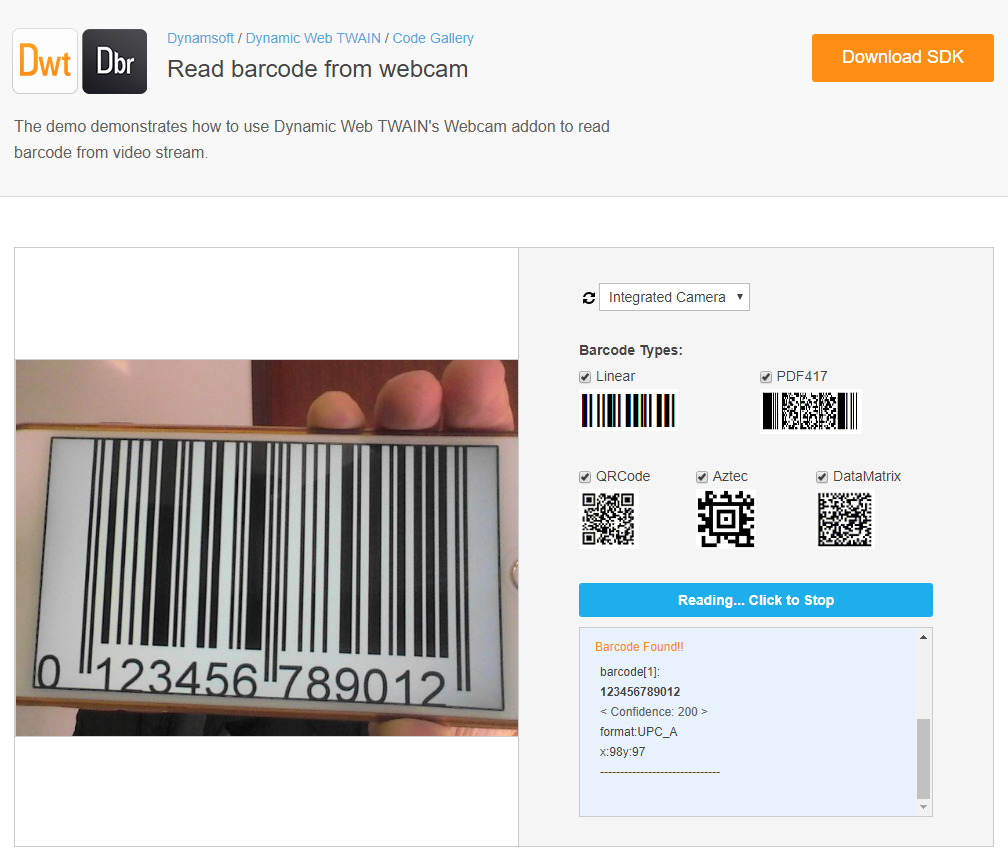Click the results panel scrollbar down arrow
This screenshot has height=863, width=1008.
pos(924,807)
